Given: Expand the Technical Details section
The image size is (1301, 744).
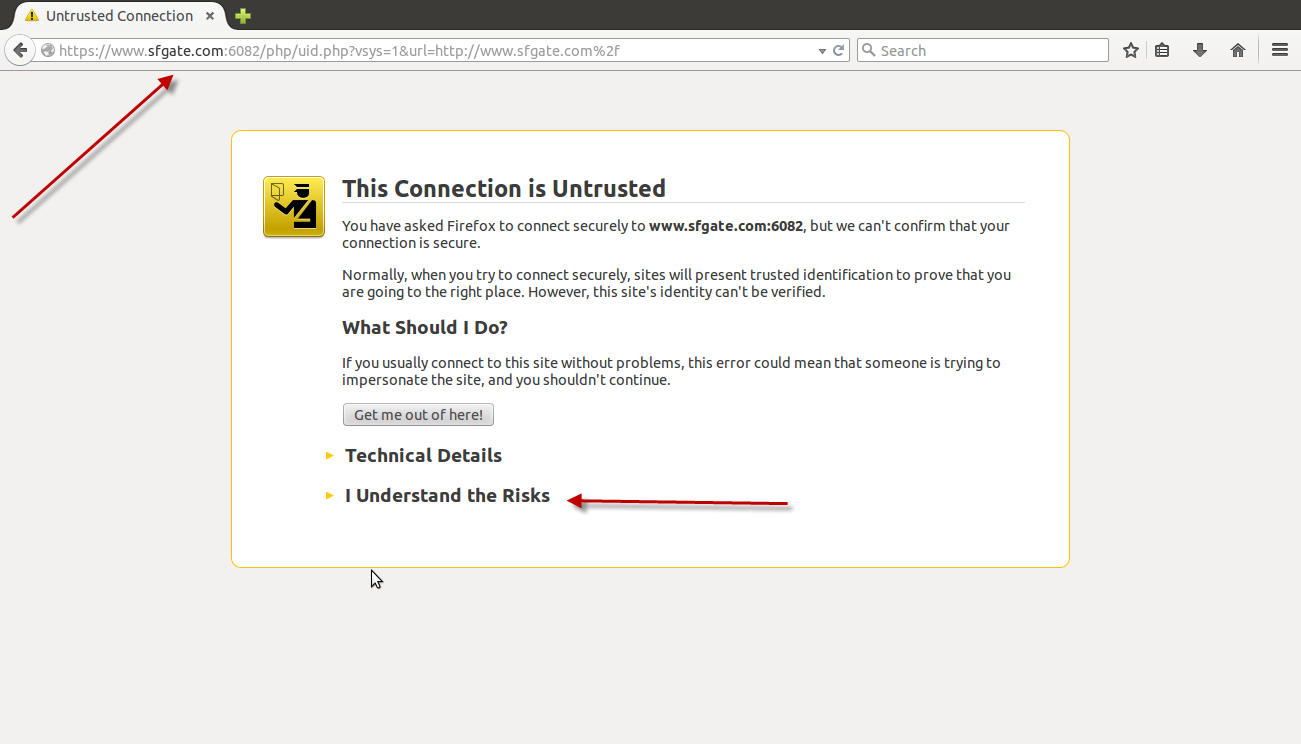Looking at the screenshot, I should [x=423, y=456].
